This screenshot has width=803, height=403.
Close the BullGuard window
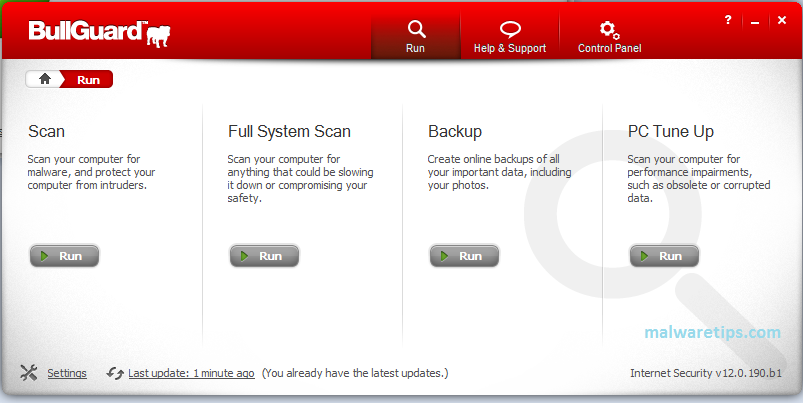781,20
